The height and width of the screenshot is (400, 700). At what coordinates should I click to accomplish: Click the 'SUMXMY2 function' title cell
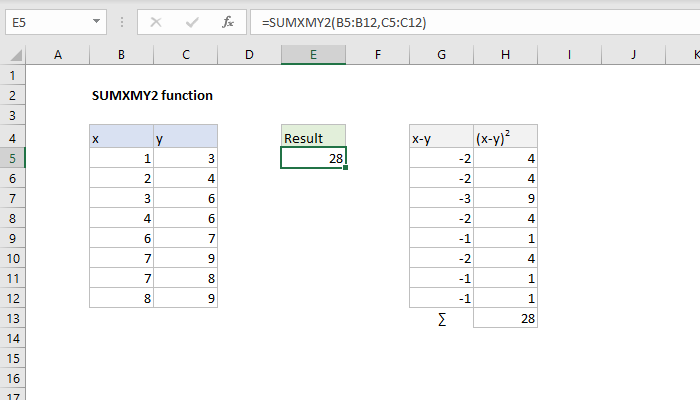click(152, 96)
